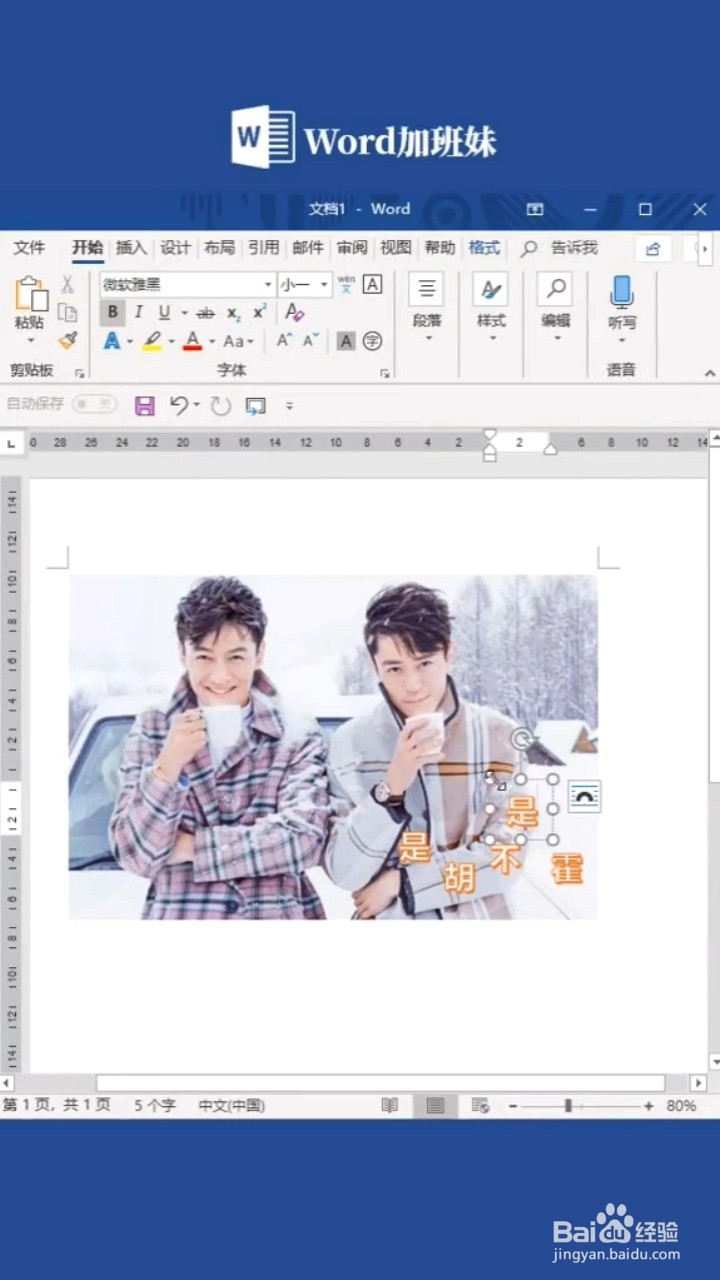Click the touch/mouse mode icon
Image resolution: width=720 pixels, height=1280 pixels.
click(256, 405)
